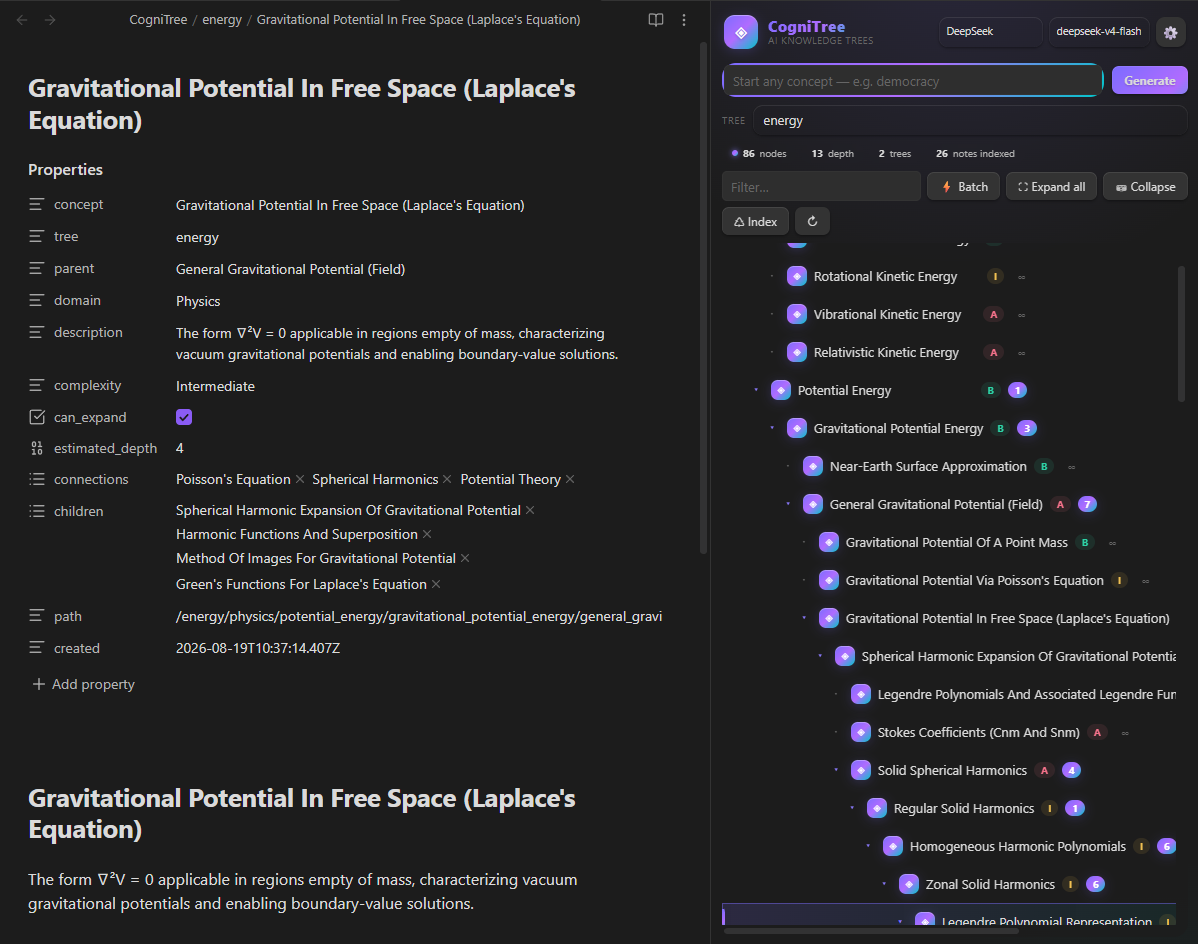Open the energy folder breadcrumb

point(222,20)
